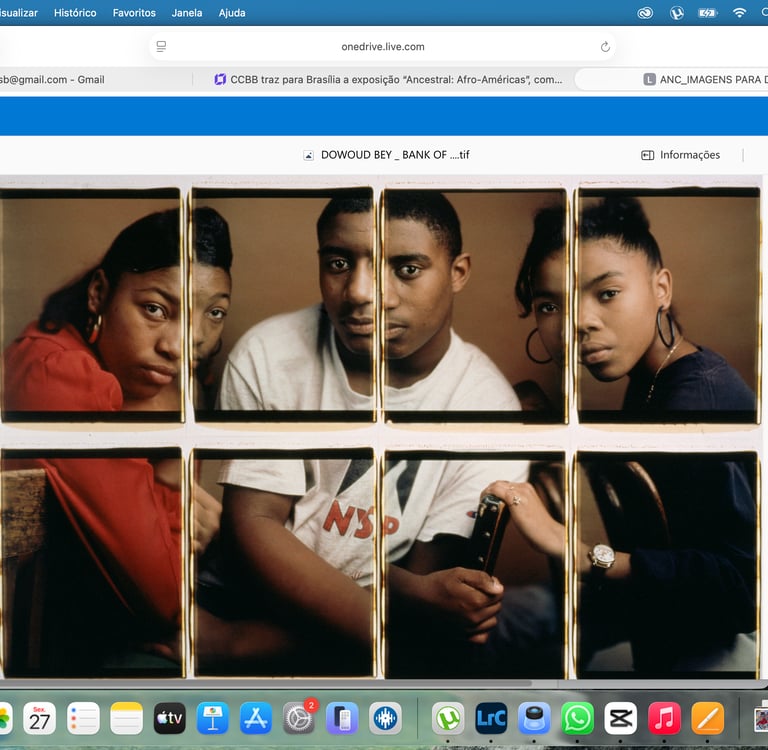This screenshot has width=768, height=750.
Task: Open iPhone Mirroring from the Dock
Action: point(342,718)
